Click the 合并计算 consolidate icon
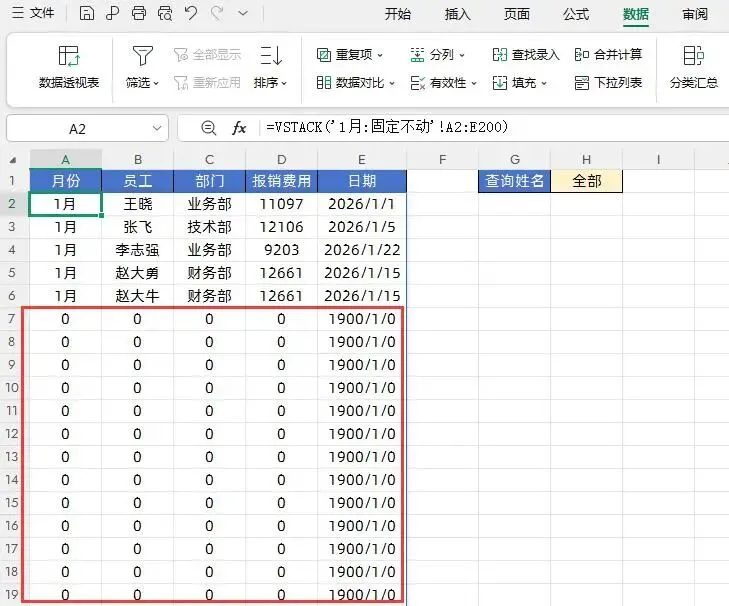This screenshot has width=729, height=606. point(582,55)
